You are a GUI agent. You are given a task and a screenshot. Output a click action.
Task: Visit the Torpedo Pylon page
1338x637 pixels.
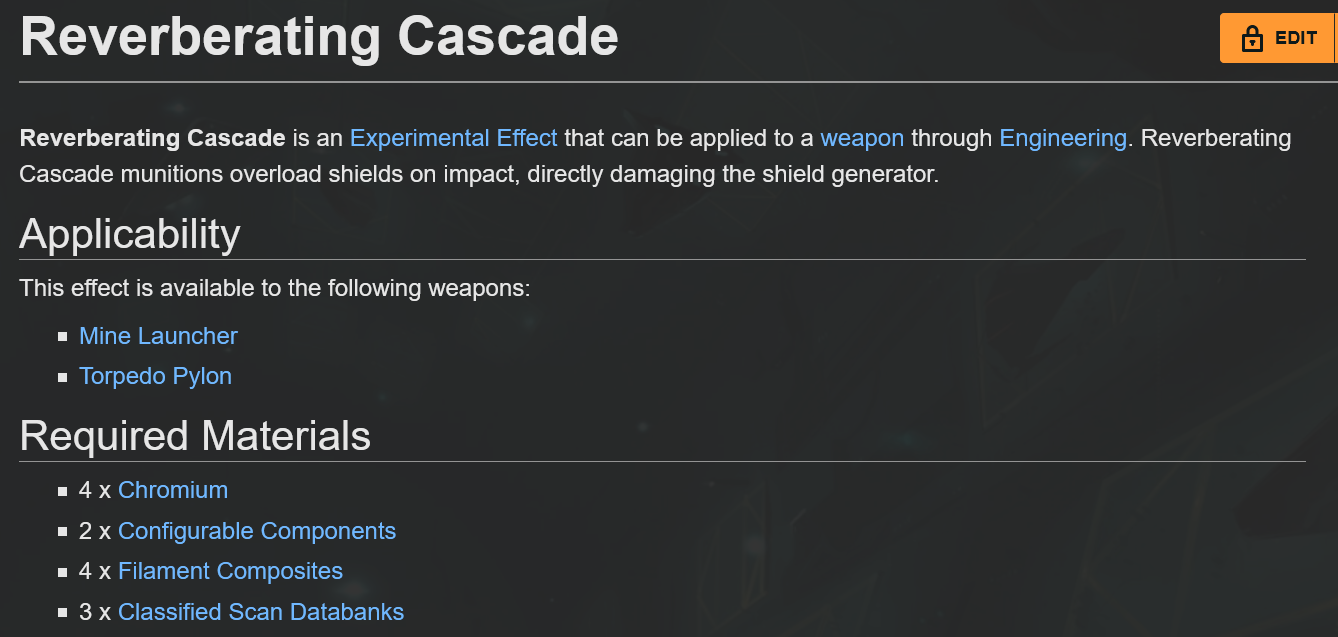(155, 376)
